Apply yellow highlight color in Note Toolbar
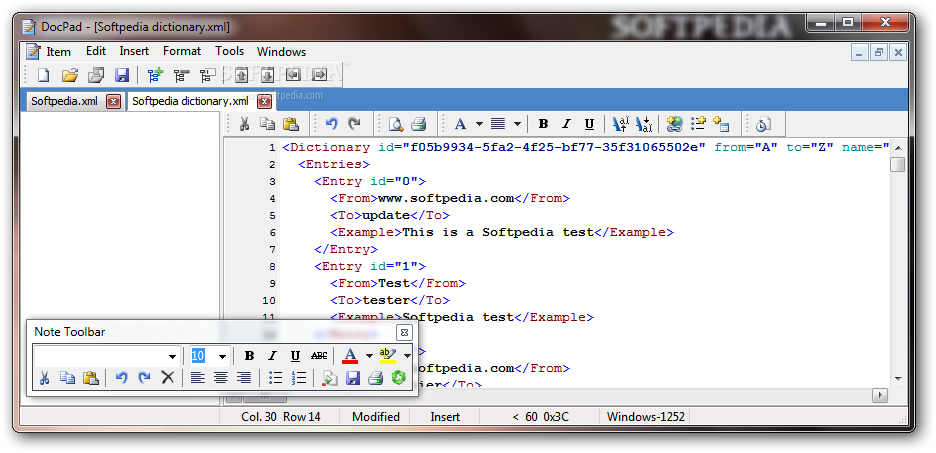The image size is (936, 453). click(x=388, y=356)
